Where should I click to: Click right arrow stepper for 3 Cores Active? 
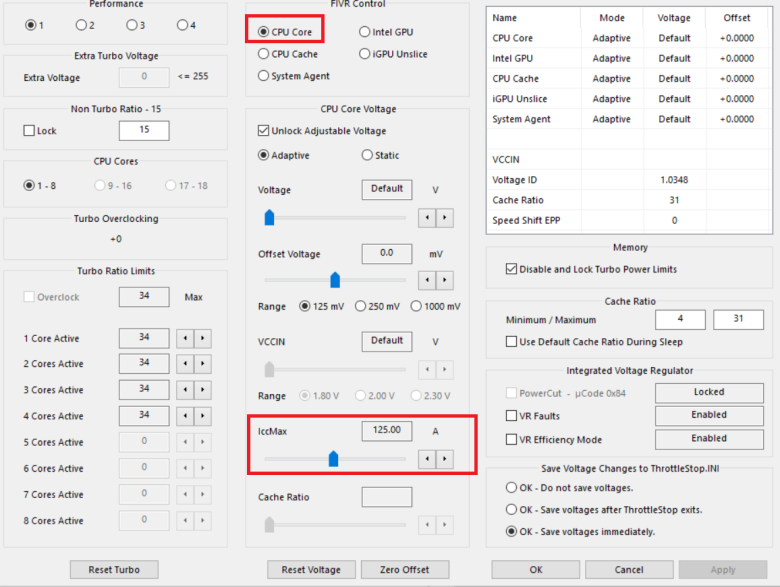pos(203,390)
